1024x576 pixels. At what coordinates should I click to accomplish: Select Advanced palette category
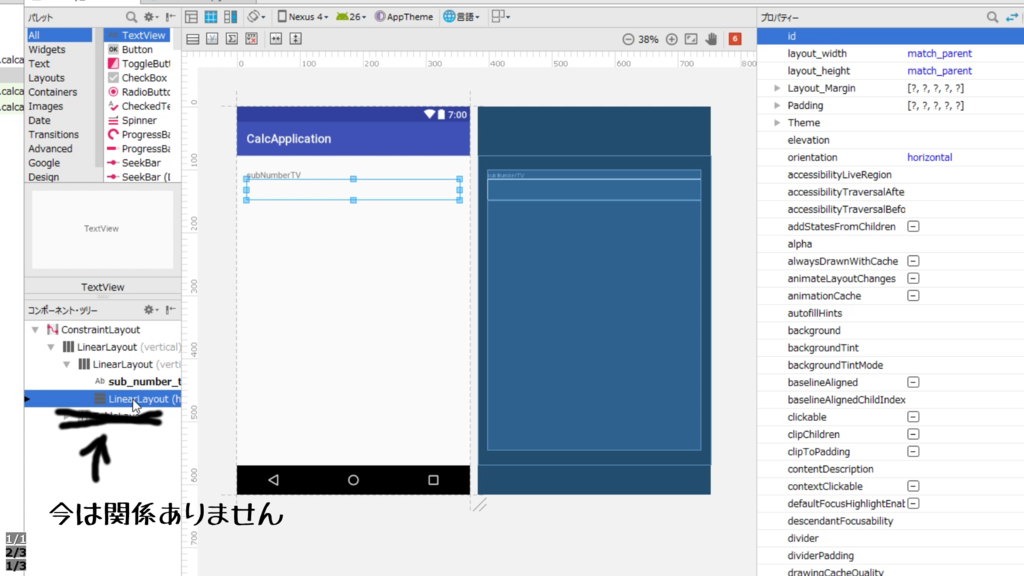click(x=50, y=149)
